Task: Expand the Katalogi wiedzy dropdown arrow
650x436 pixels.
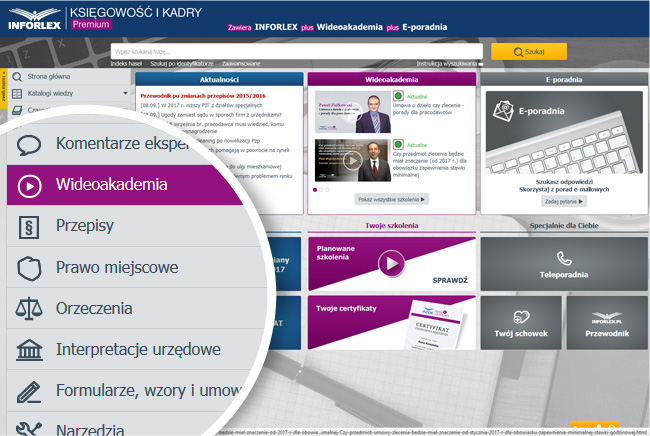Action: 125,93
